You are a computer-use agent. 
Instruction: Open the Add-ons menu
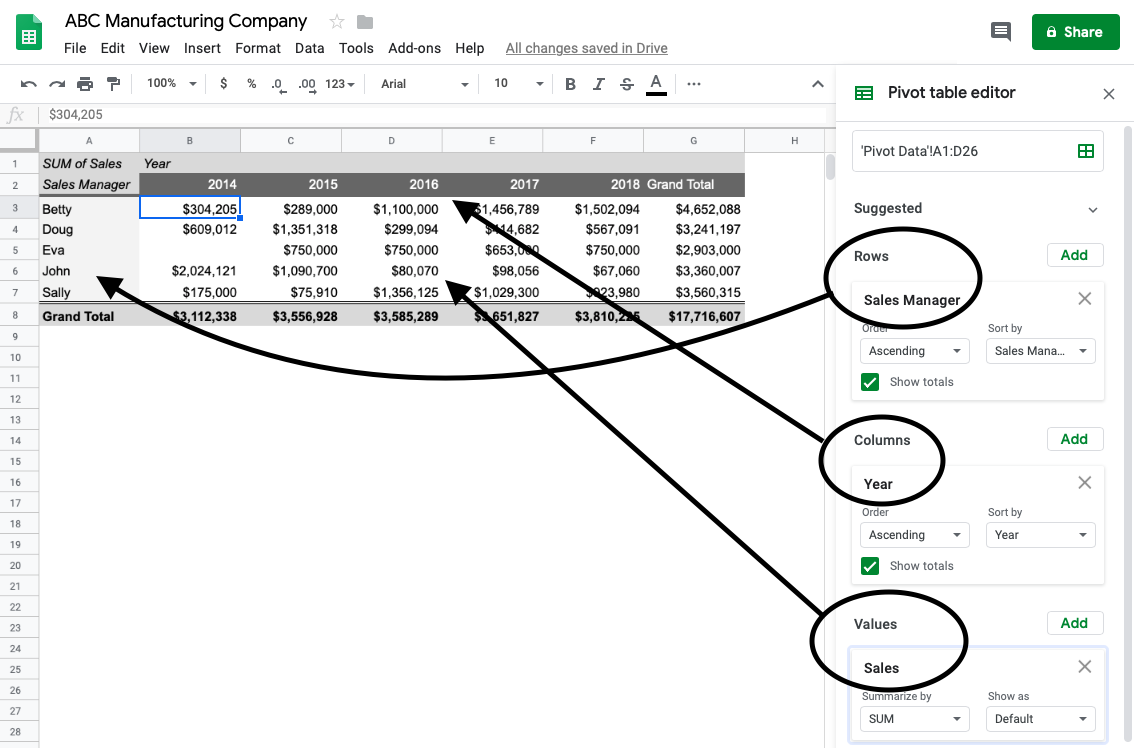414,47
